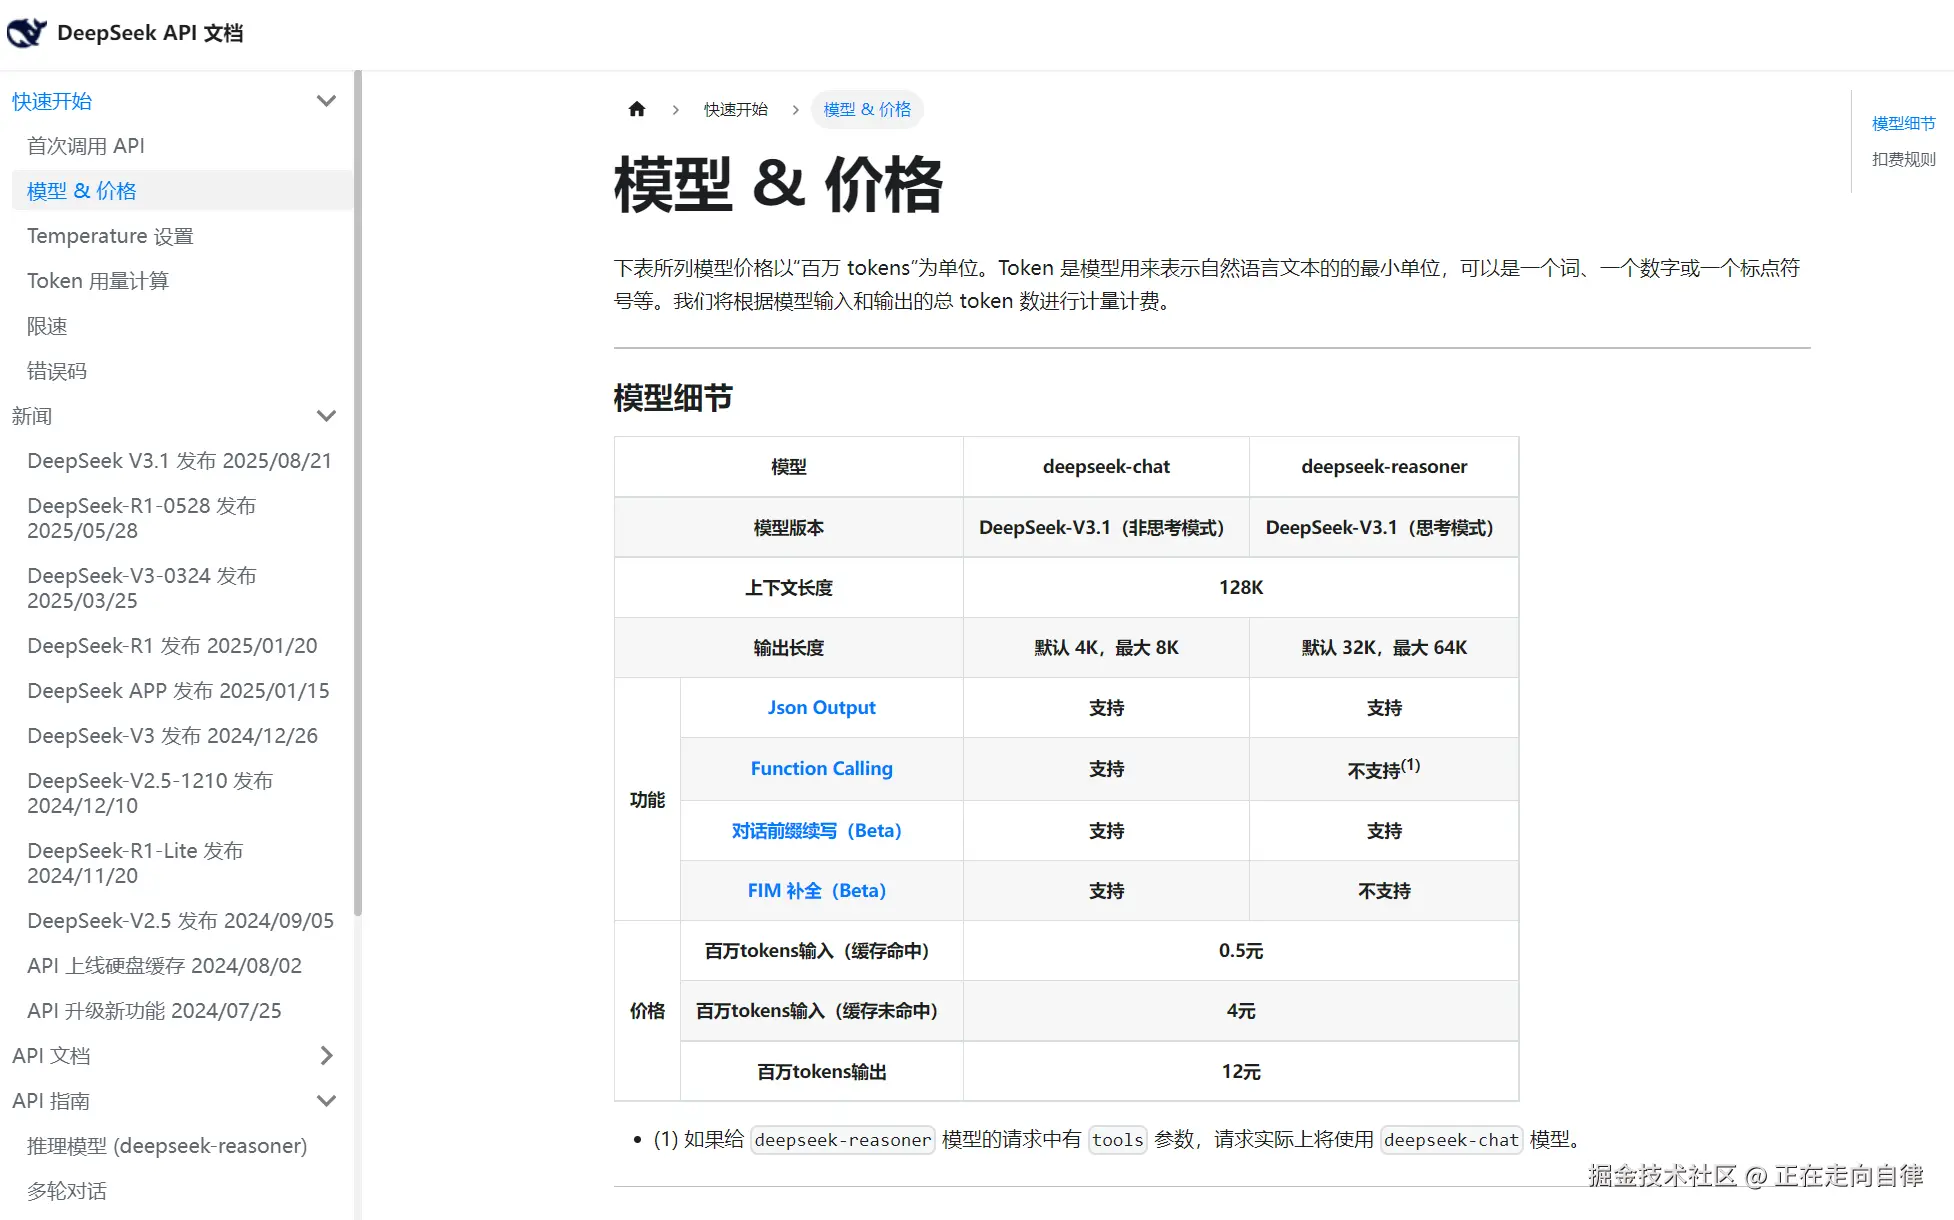1954x1220 pixels.
Task: Follow the FIM 补全 (Beta) link
Action: pyautogui.click(x=816, y=891)
